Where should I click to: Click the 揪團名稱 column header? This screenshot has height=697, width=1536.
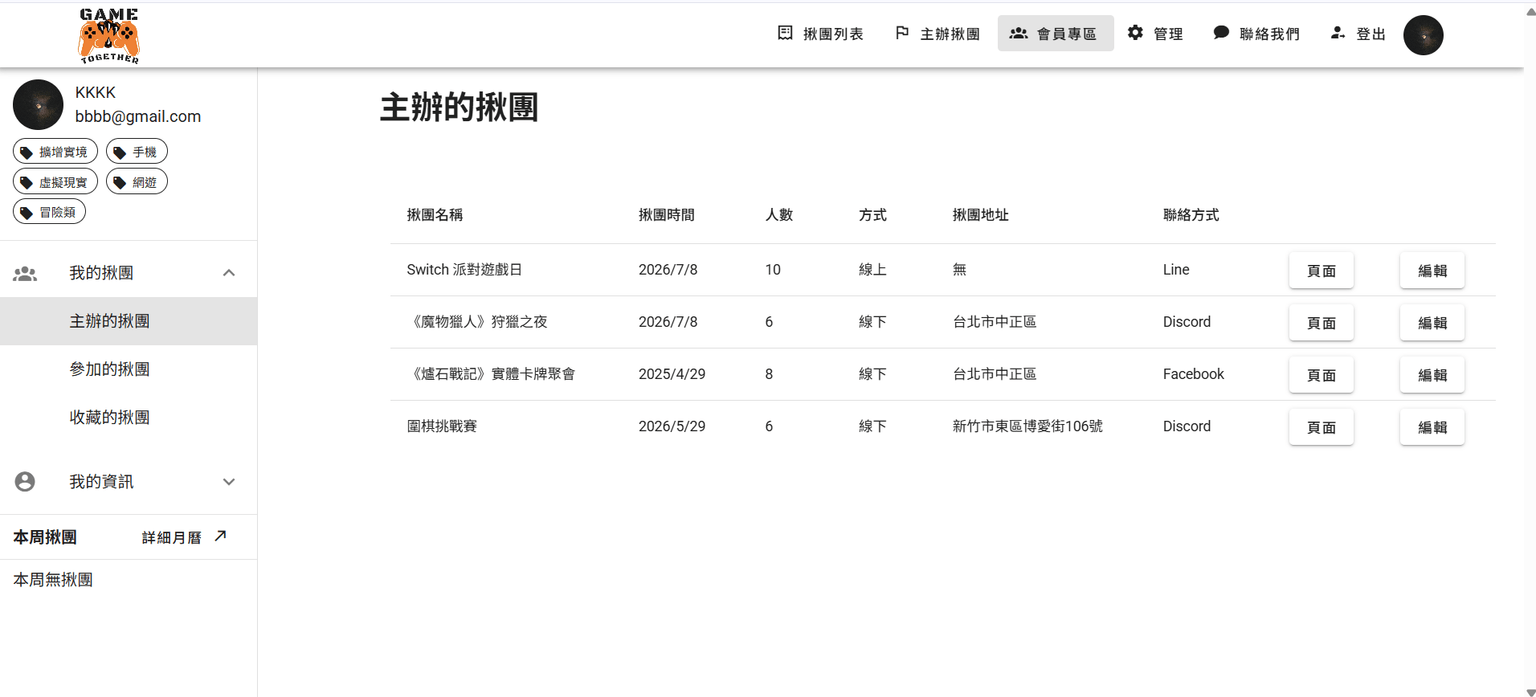tap(435, 215)
